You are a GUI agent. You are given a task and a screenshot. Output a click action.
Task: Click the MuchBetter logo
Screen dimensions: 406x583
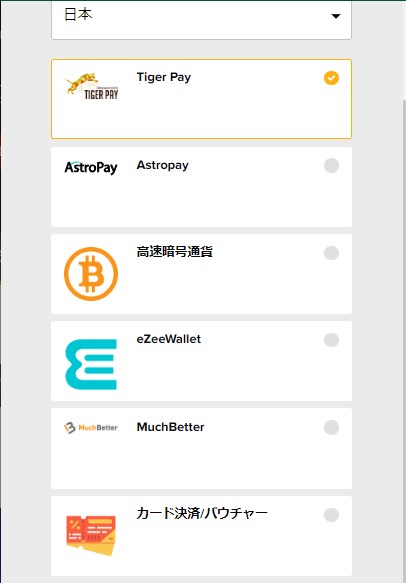(x=91, y=428)
